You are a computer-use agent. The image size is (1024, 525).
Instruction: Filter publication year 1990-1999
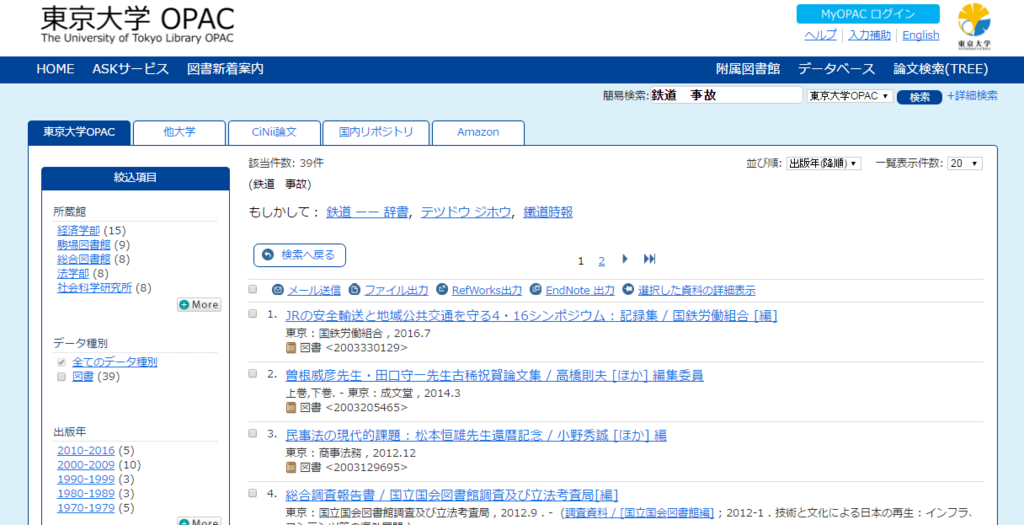tap(86, 479)
